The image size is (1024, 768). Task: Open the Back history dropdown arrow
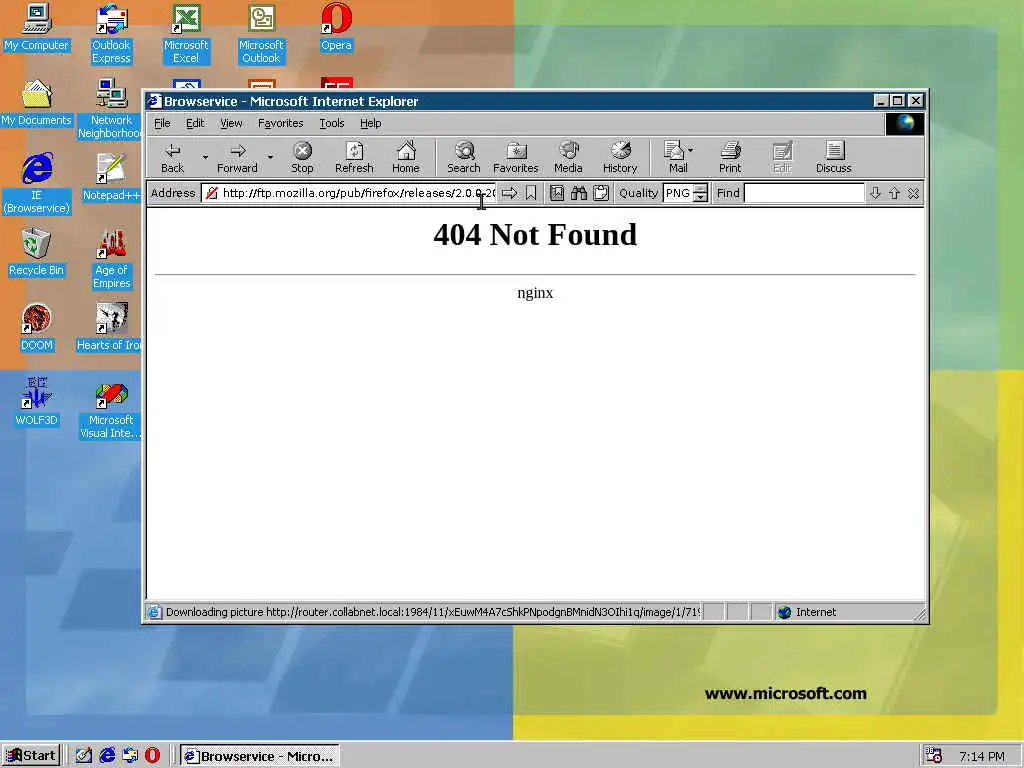click(205, 157)
